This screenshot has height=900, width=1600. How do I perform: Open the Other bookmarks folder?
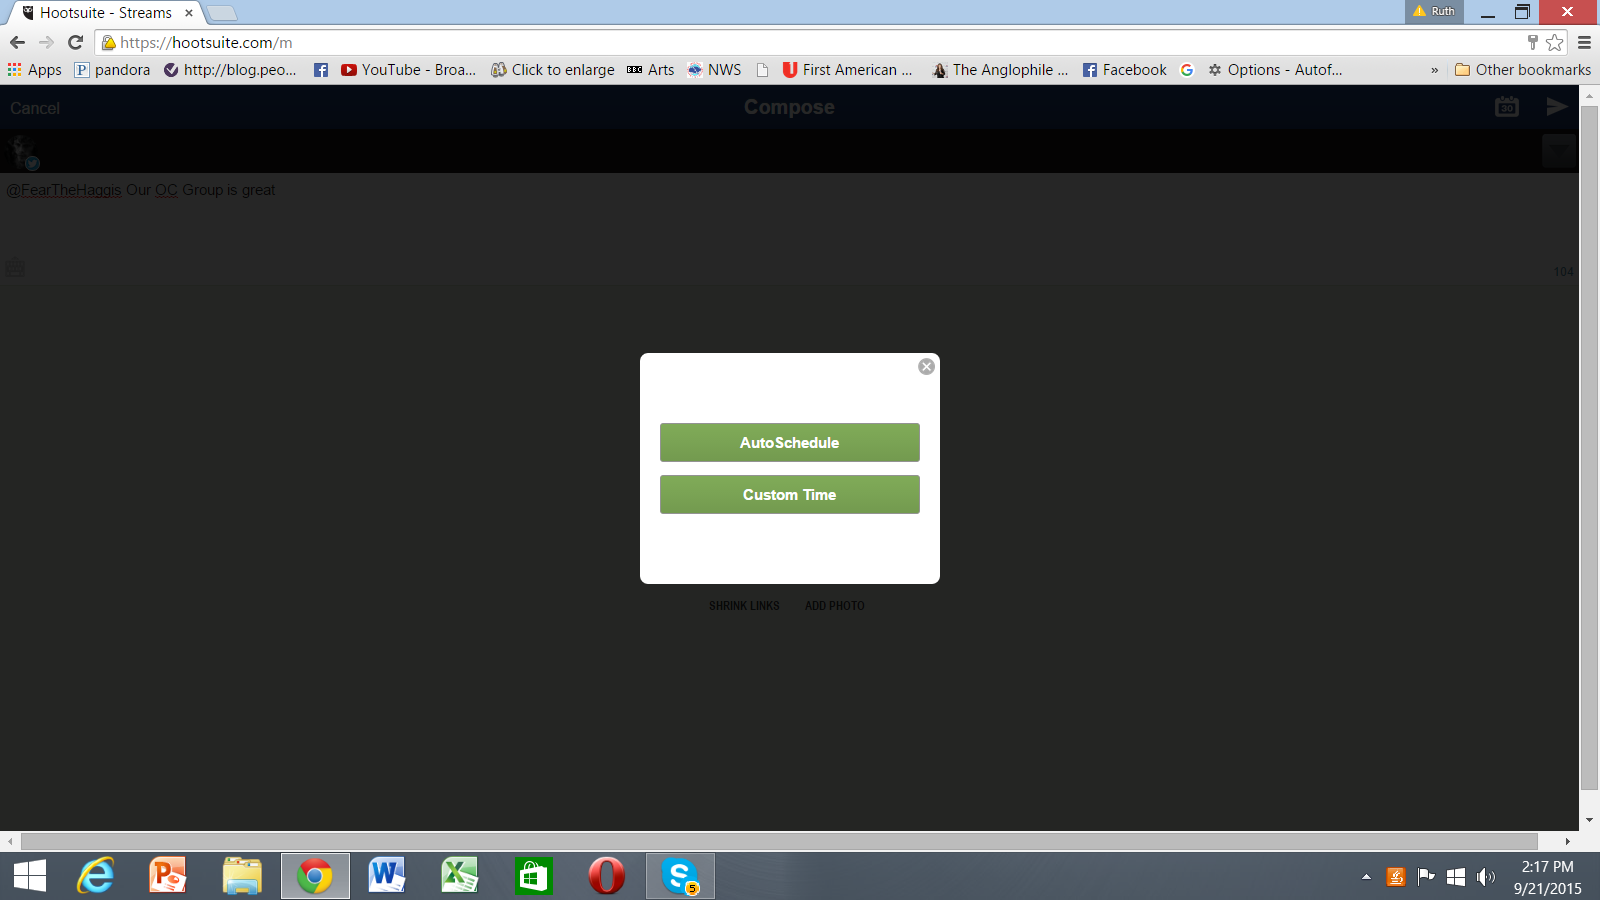coord(1523,70)
